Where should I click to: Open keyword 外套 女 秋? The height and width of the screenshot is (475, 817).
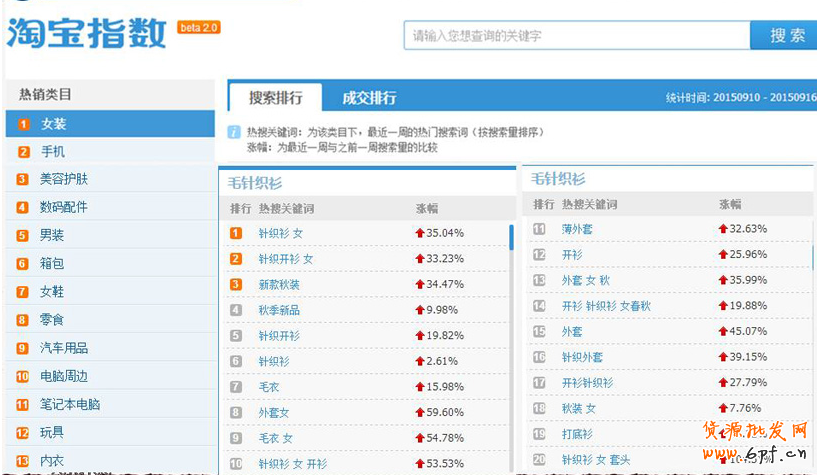(x=585, y=280)
